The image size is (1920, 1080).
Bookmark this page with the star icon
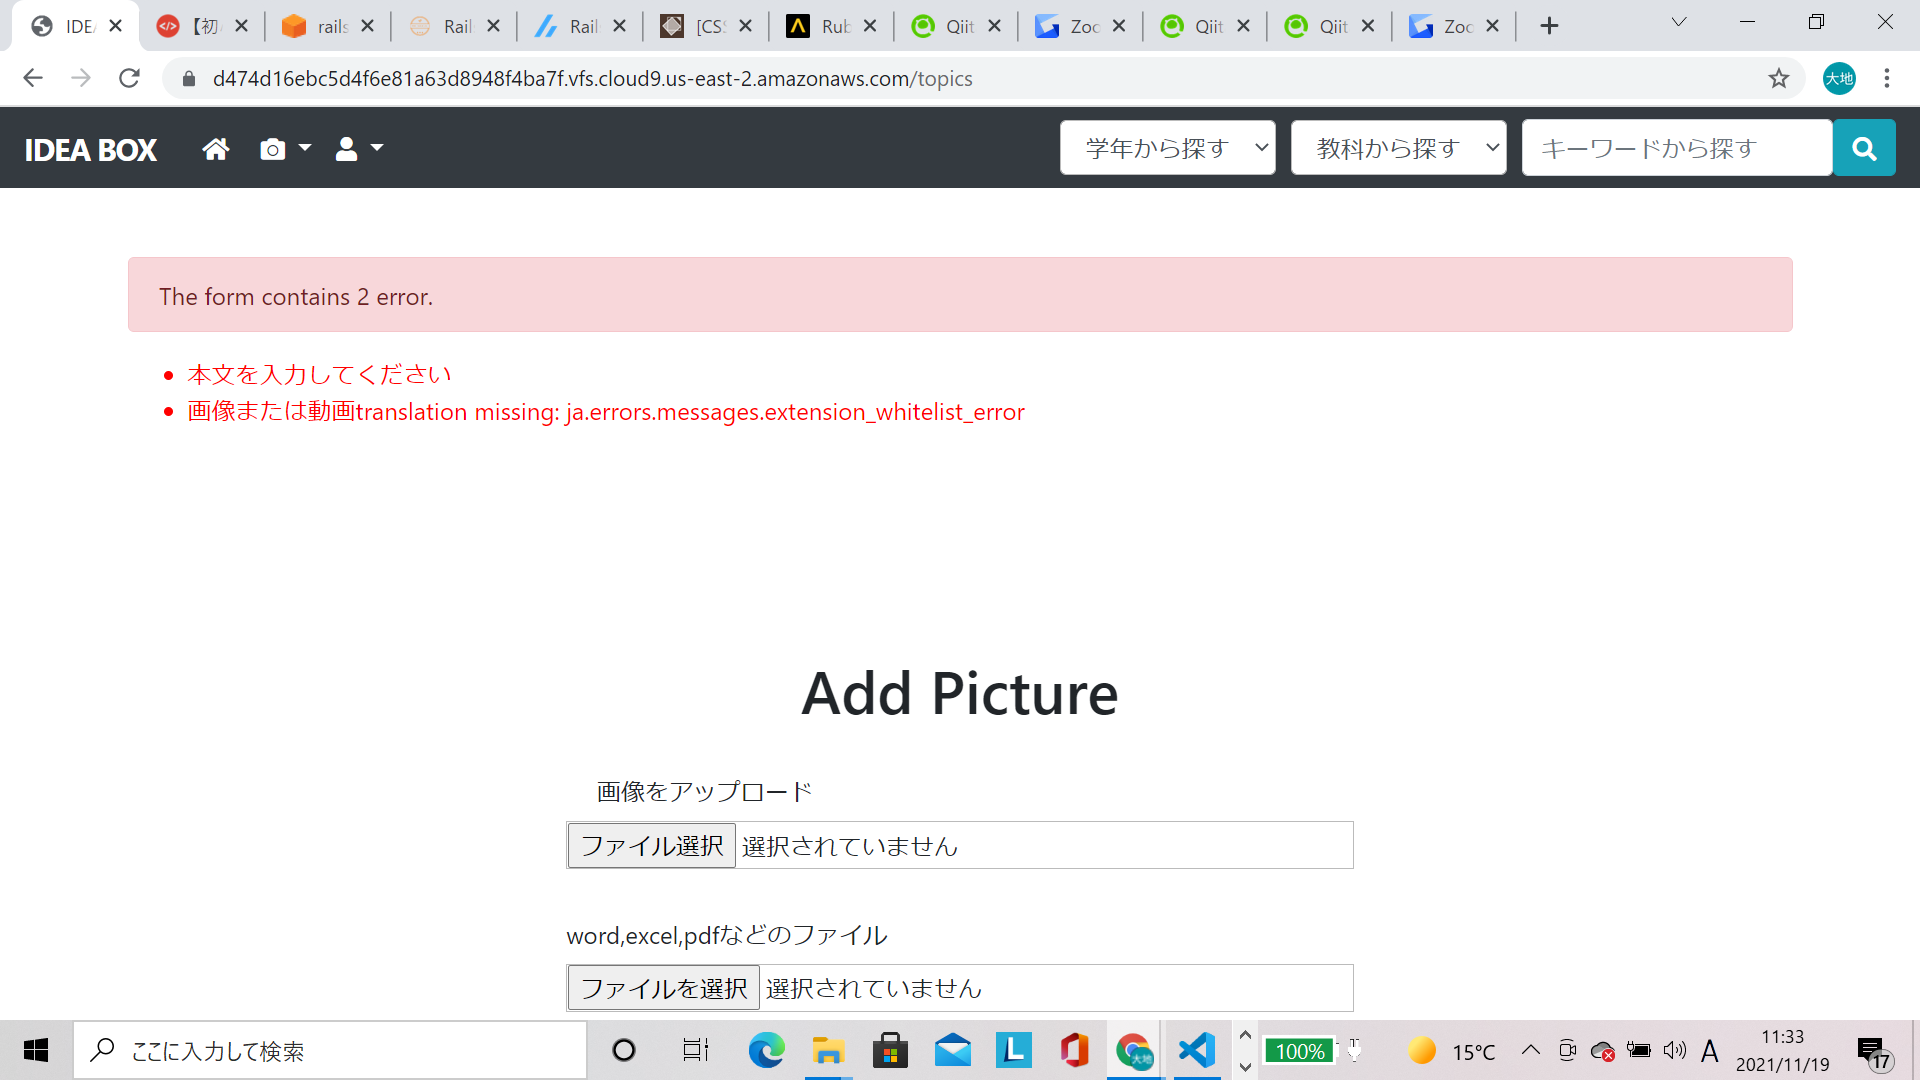1778,78
